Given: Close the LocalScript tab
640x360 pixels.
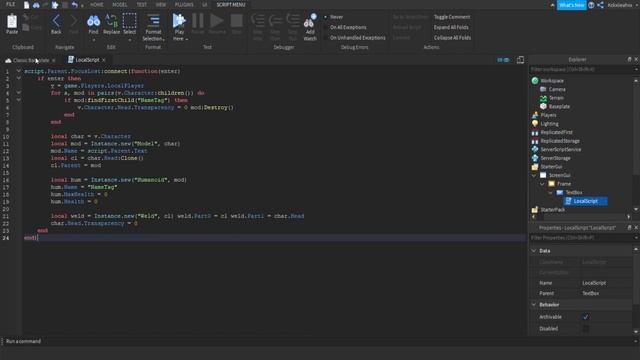Looking at the screenshot, I should (x=104, y=60).
